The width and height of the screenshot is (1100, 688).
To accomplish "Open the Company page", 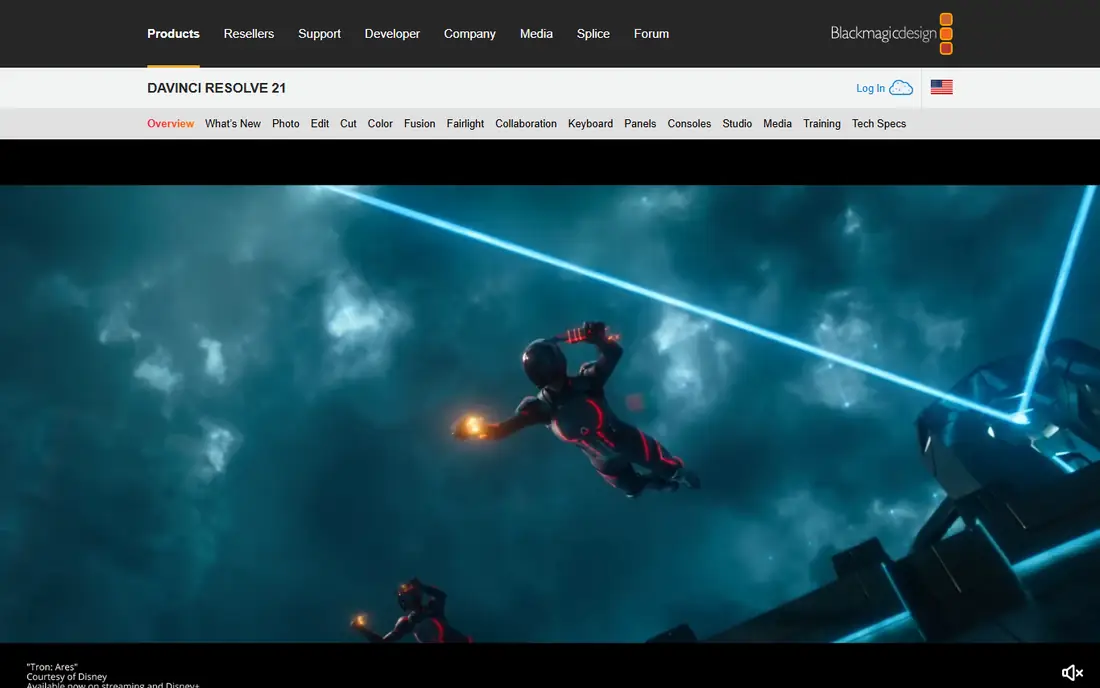I will click(469, 34).
